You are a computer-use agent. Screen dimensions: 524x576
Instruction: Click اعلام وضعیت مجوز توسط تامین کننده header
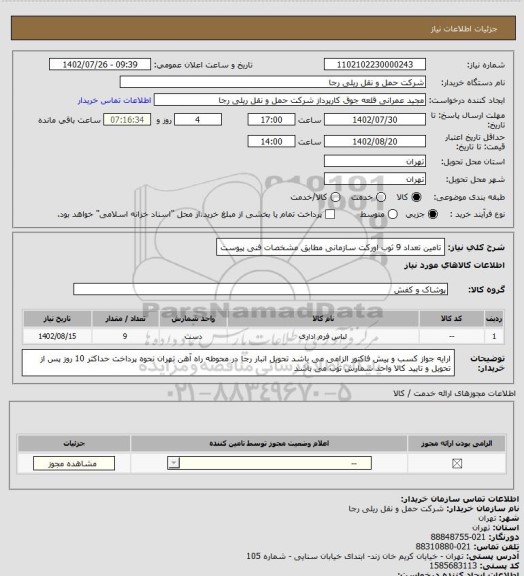tap(269, 443)
